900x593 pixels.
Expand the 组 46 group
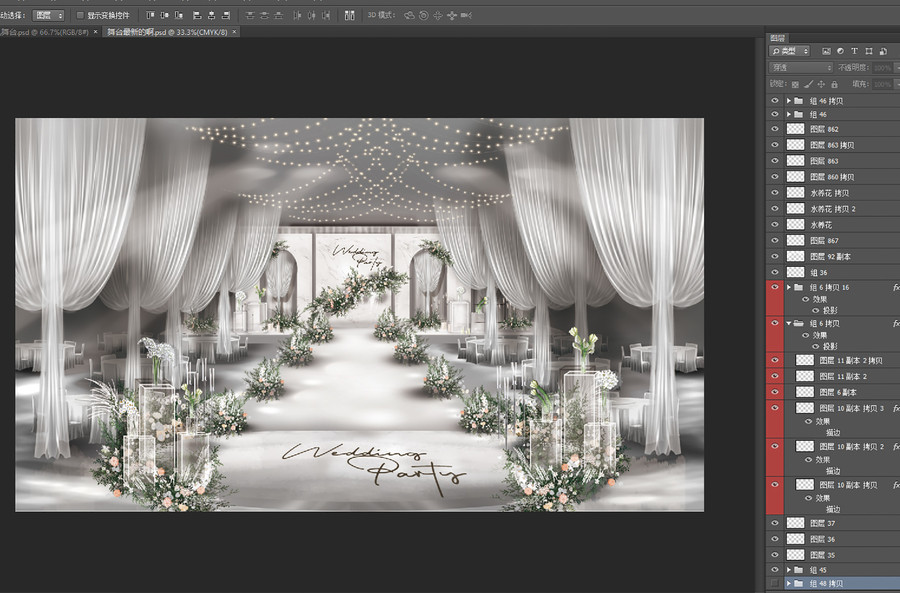[x=789, y=114]
